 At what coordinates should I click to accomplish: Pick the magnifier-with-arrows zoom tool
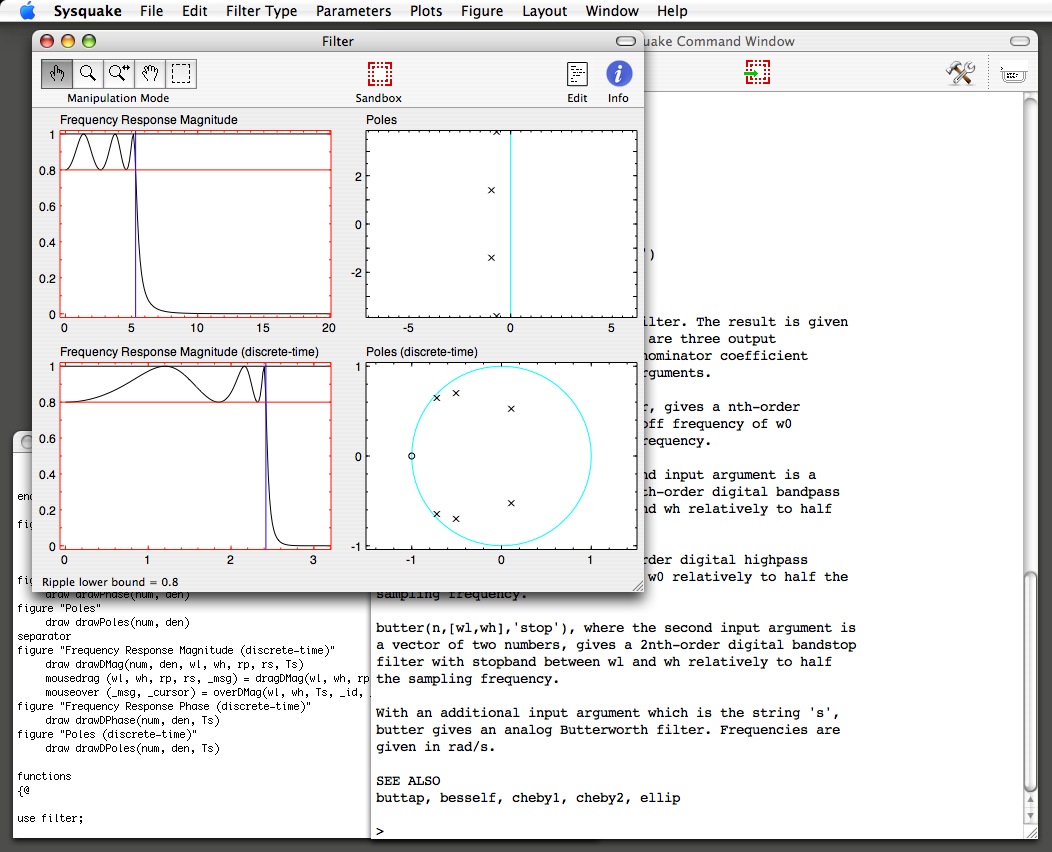(119, 73)
